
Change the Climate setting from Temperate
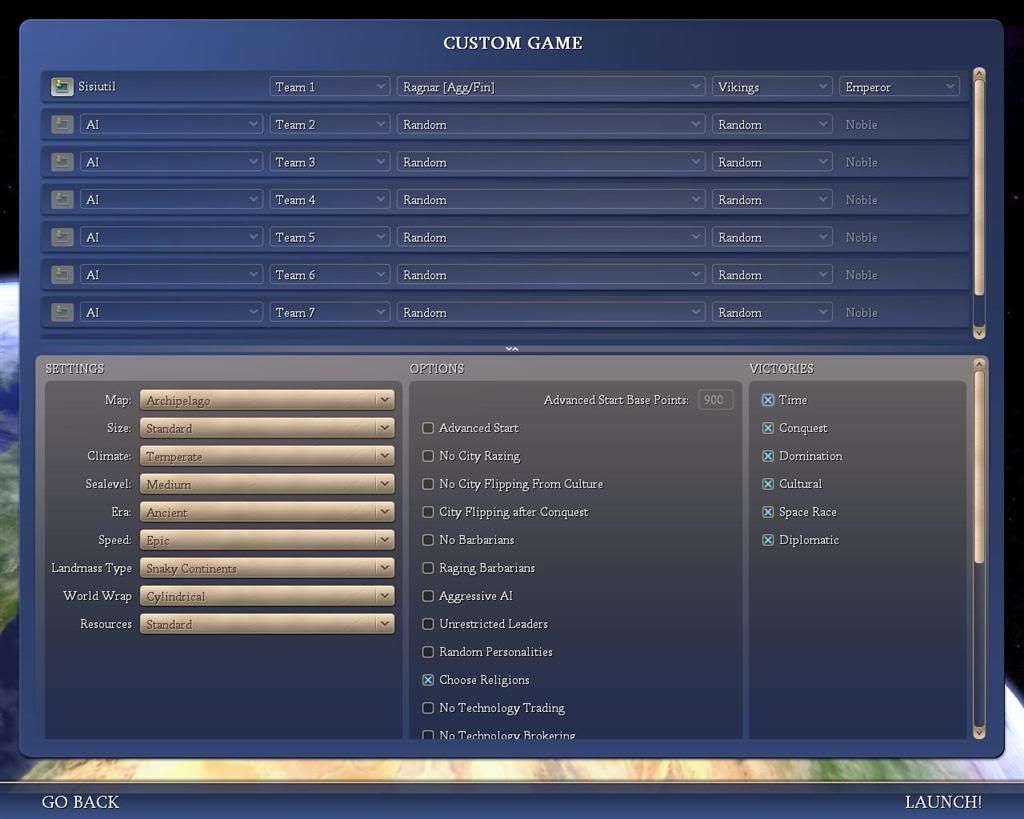[x=267, y=456]
